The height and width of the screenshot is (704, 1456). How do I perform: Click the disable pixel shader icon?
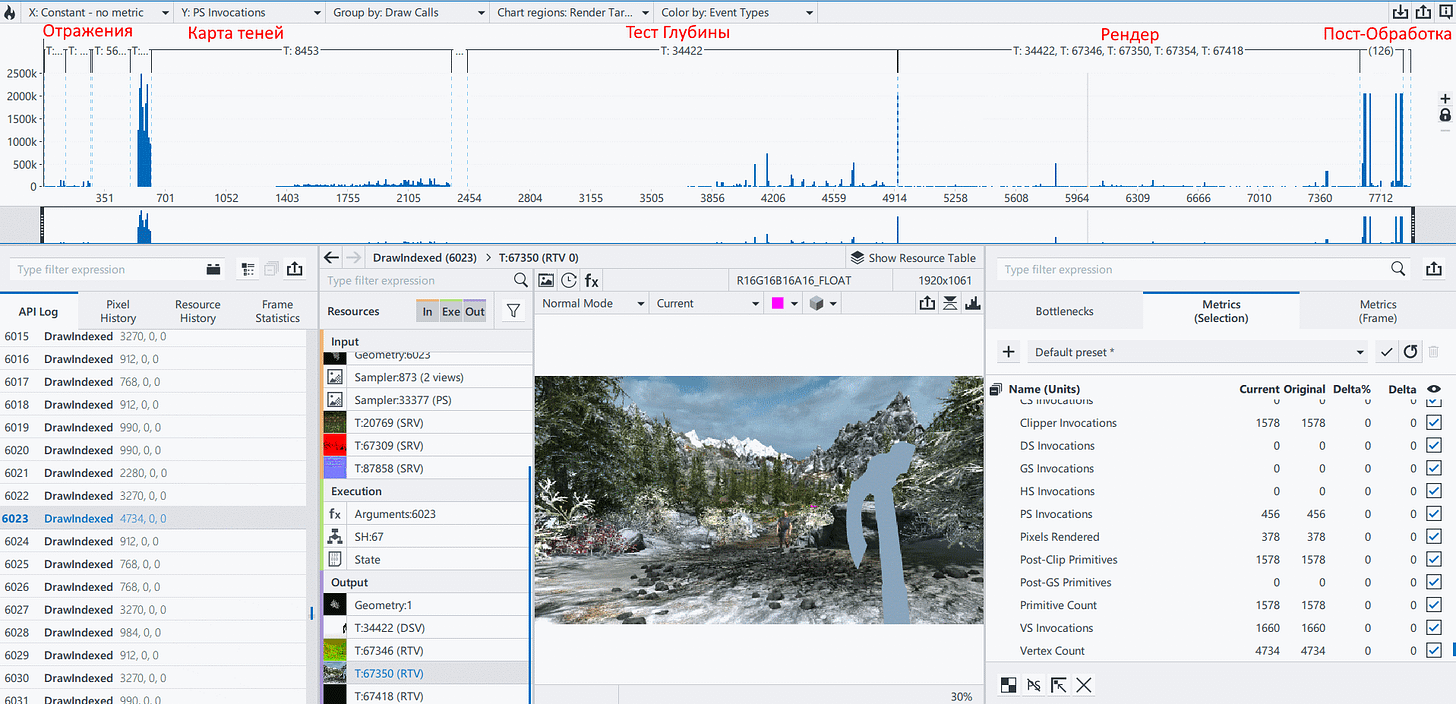pyautogui.click(x=1034, y=685)
